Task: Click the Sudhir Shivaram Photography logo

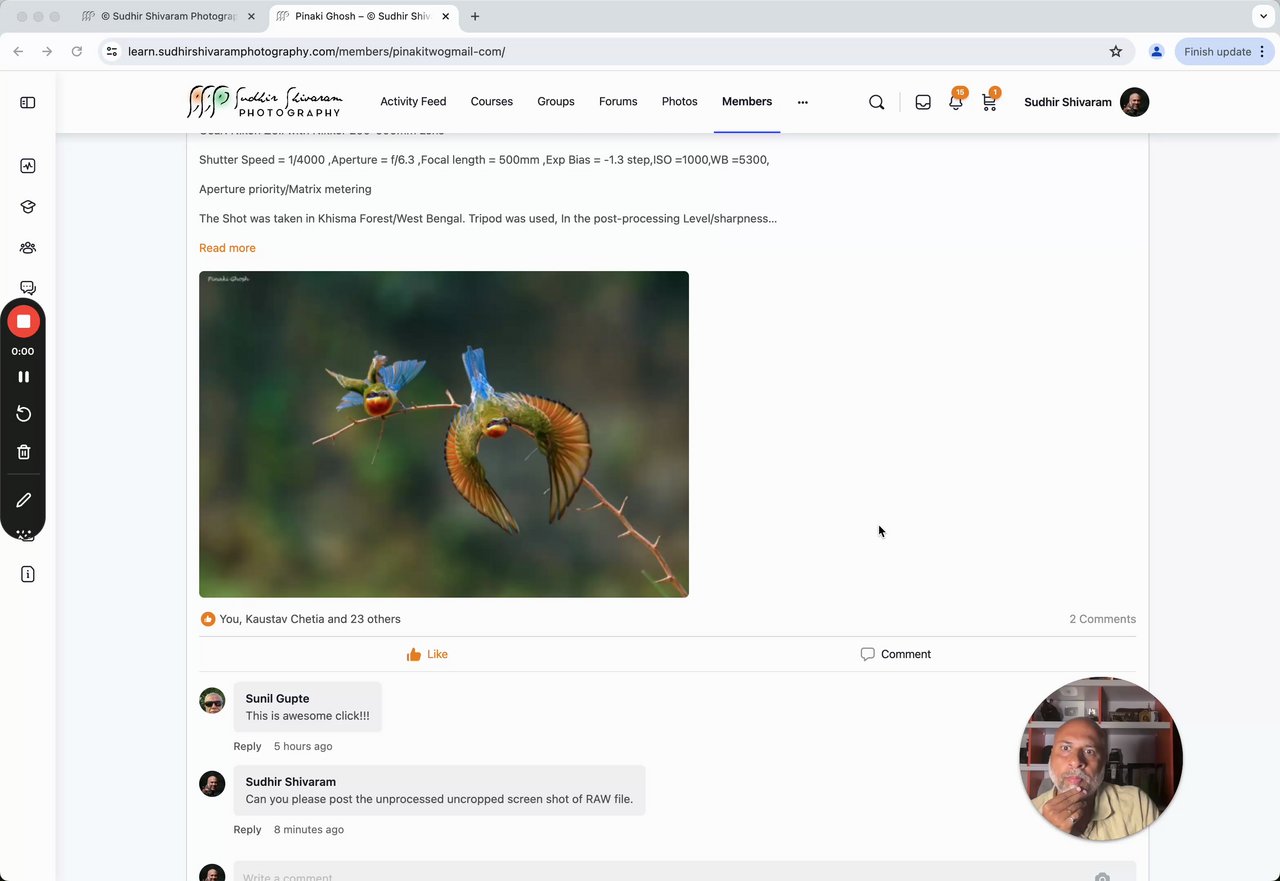Action: click(265, 102)
